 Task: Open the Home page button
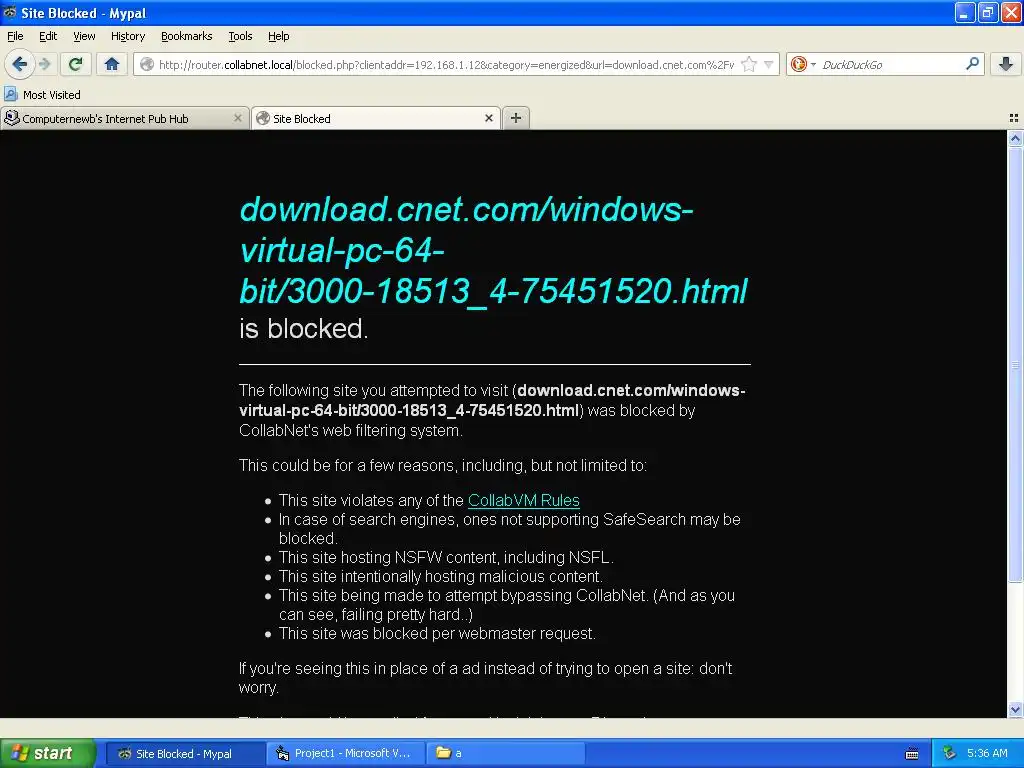(112, 64)
